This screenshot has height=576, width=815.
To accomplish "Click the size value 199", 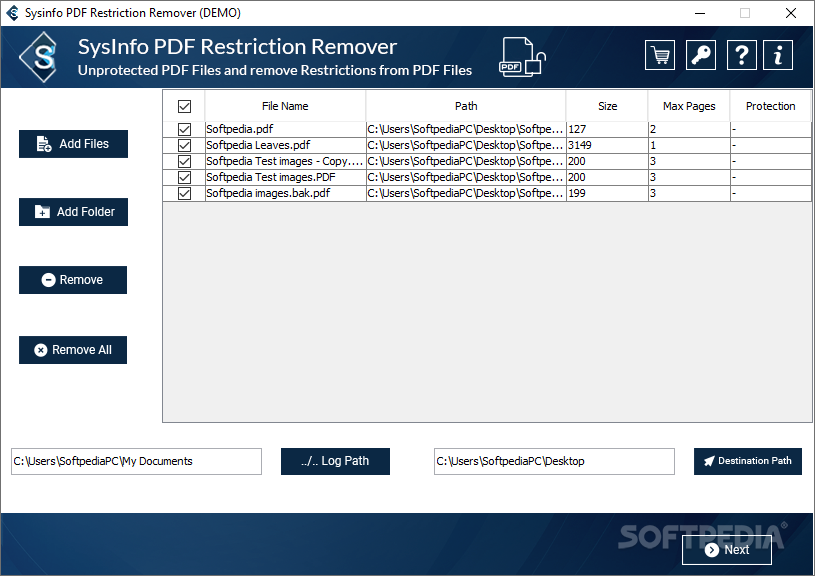I will pos(577,194).
